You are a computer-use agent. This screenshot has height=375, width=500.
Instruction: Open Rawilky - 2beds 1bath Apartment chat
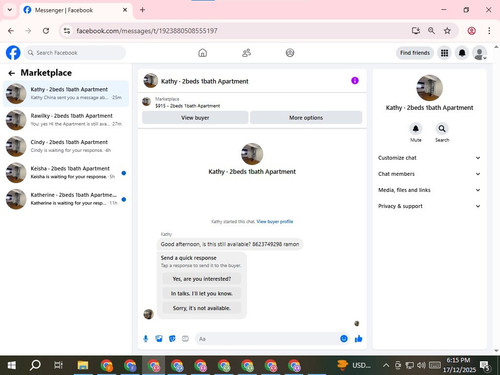point(66,120)
